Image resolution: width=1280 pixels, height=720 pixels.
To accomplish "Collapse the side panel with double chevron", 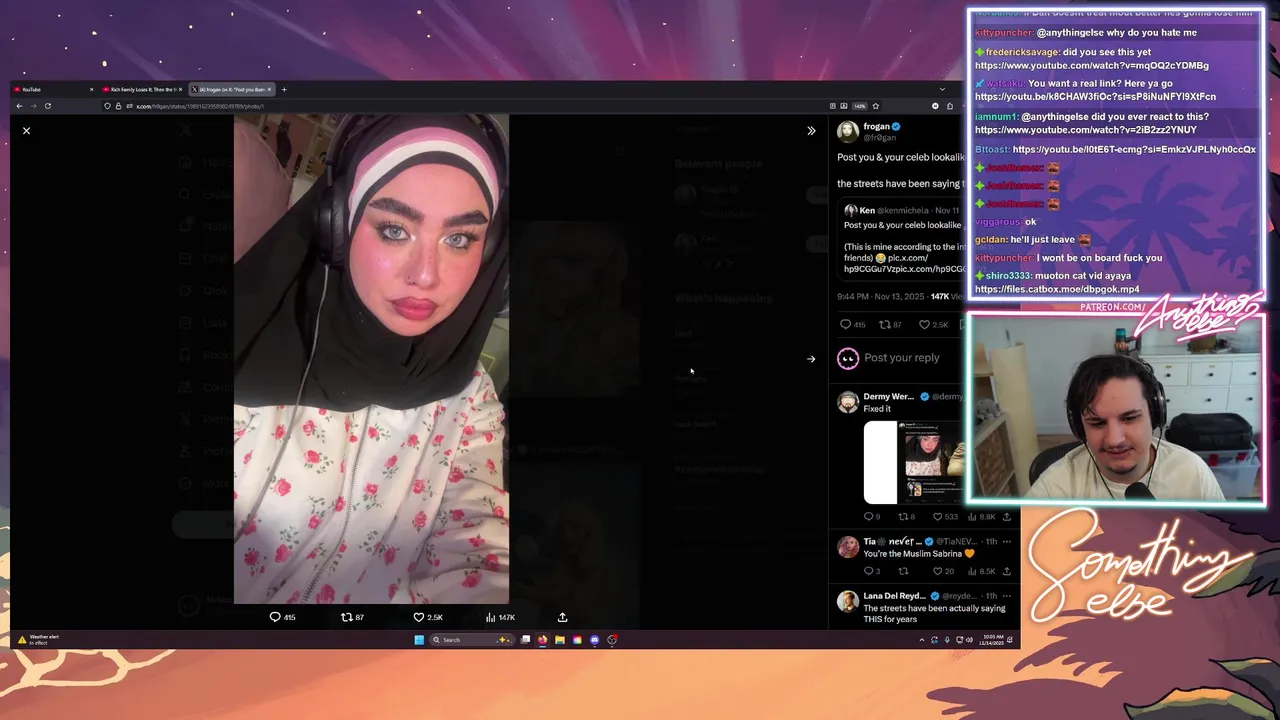I will [x=811, y=131].
